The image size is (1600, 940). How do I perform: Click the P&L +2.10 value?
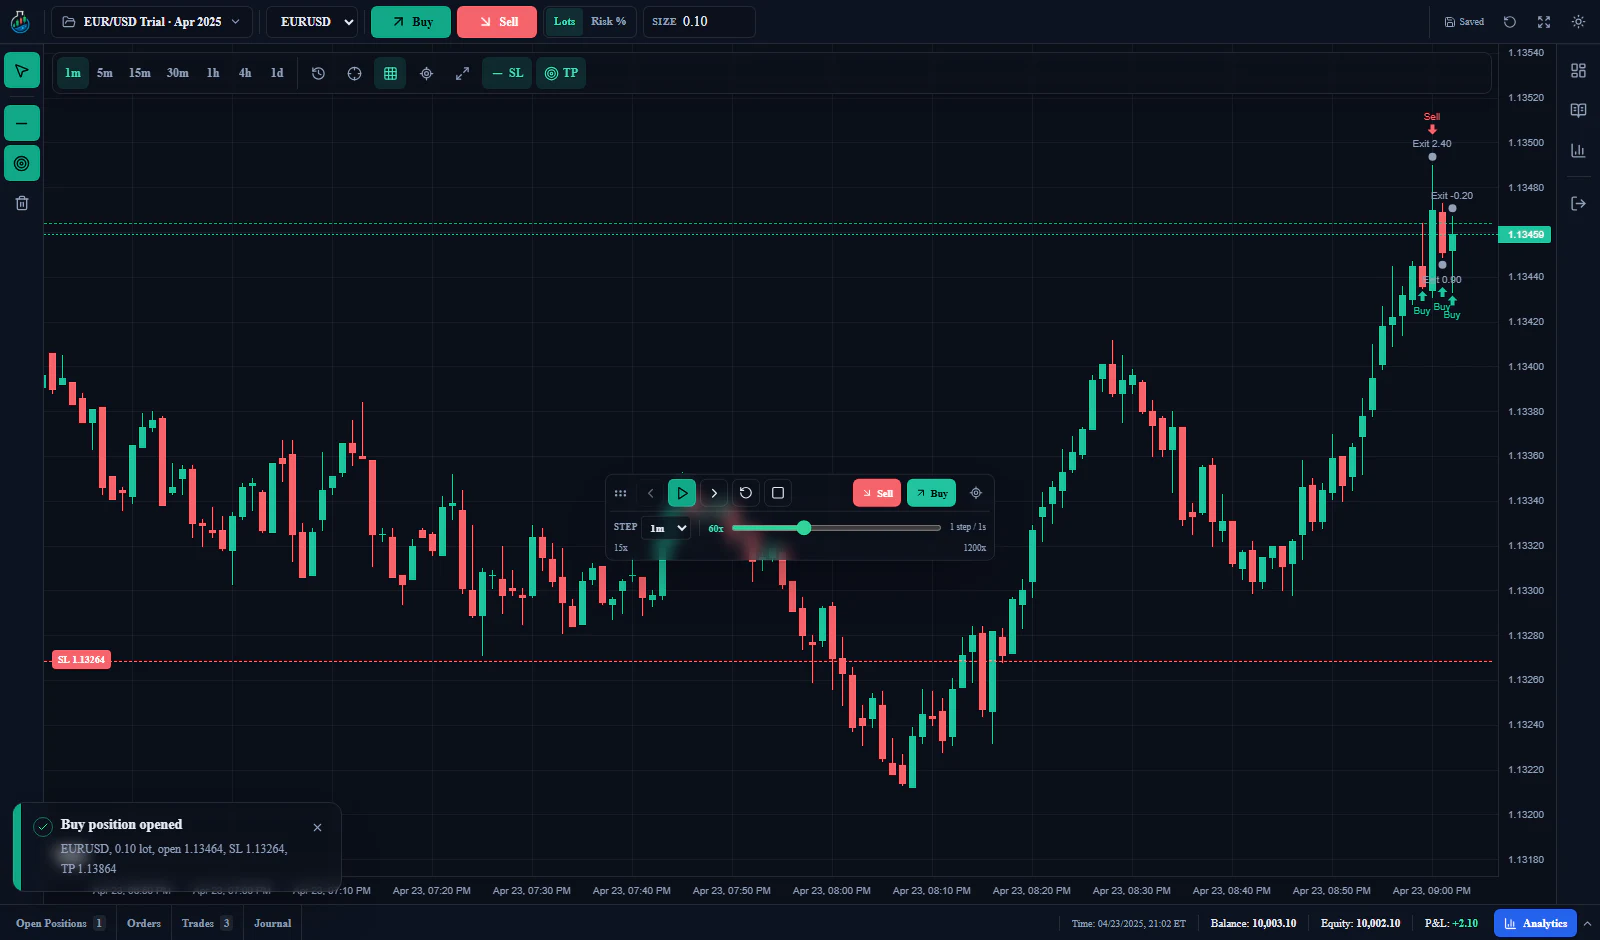[x=1451, y=923]
